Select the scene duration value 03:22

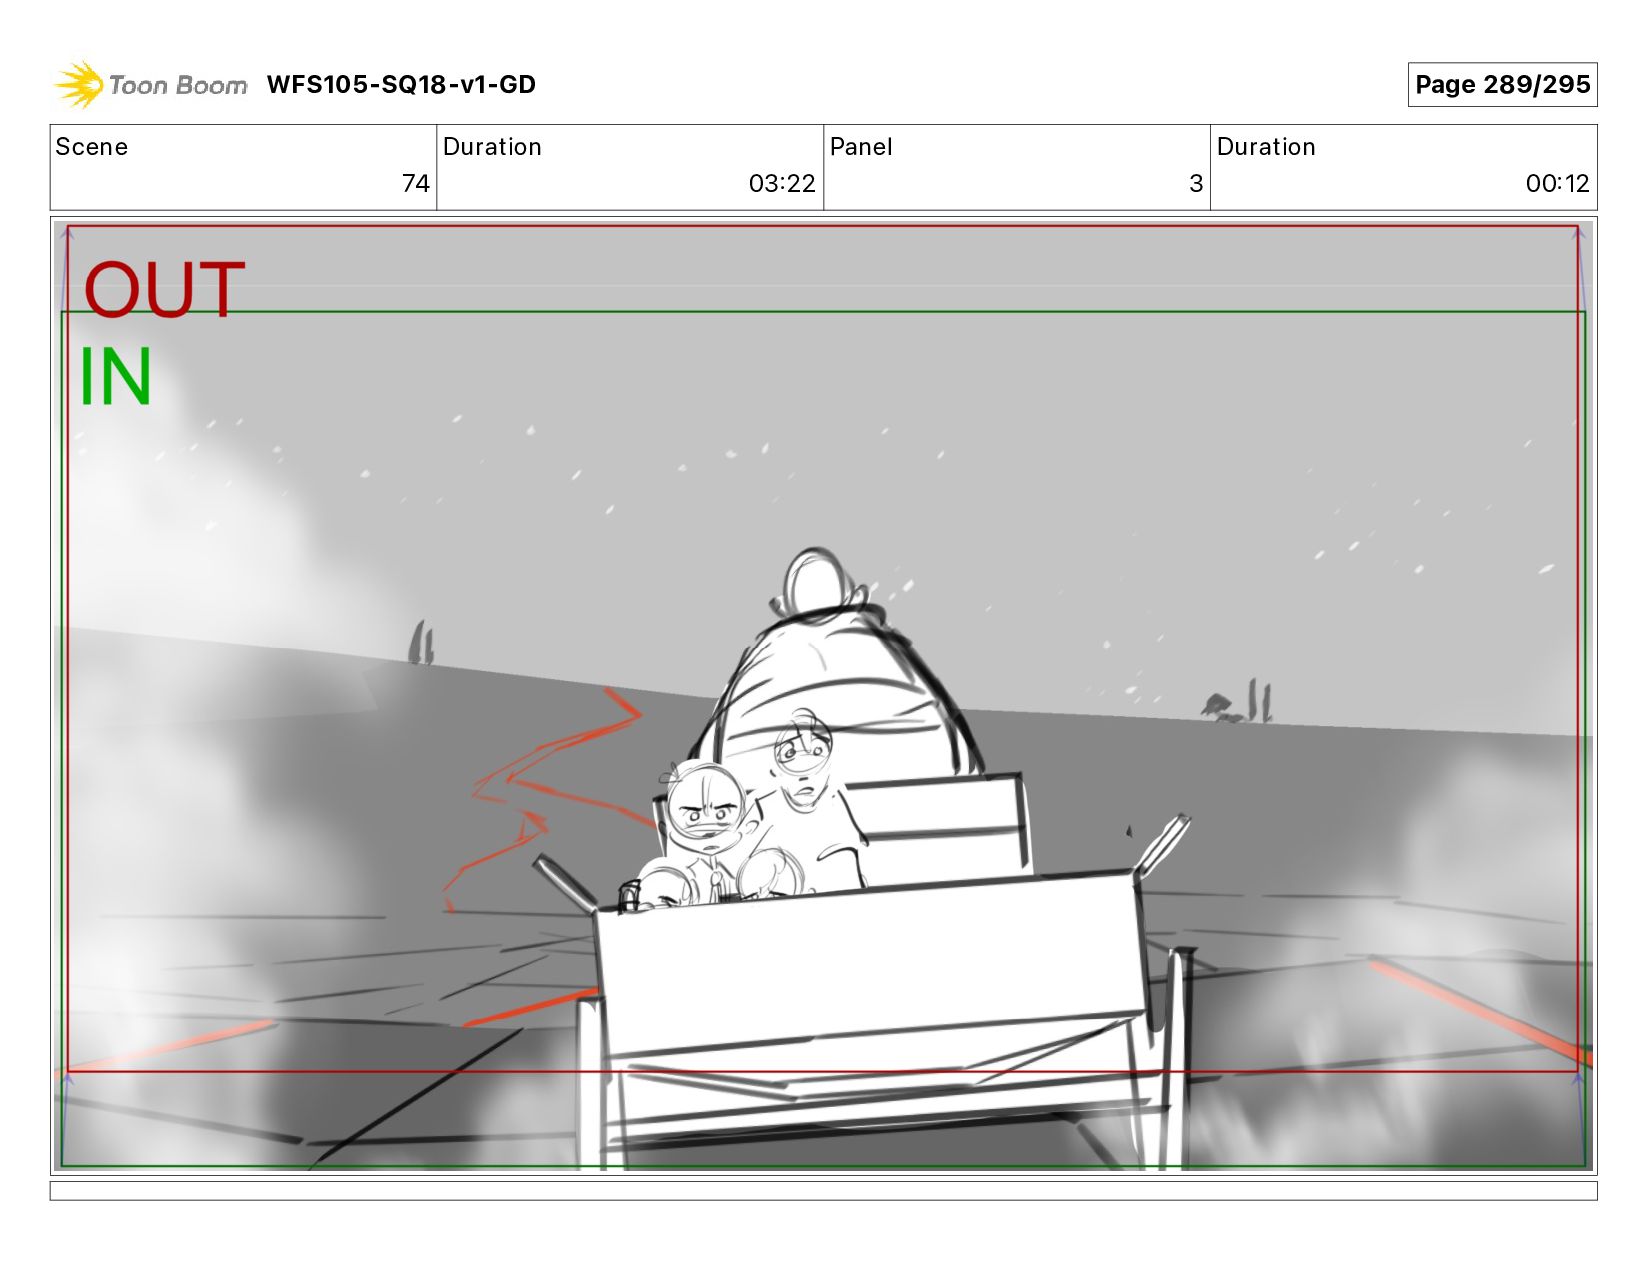point(782,183)
